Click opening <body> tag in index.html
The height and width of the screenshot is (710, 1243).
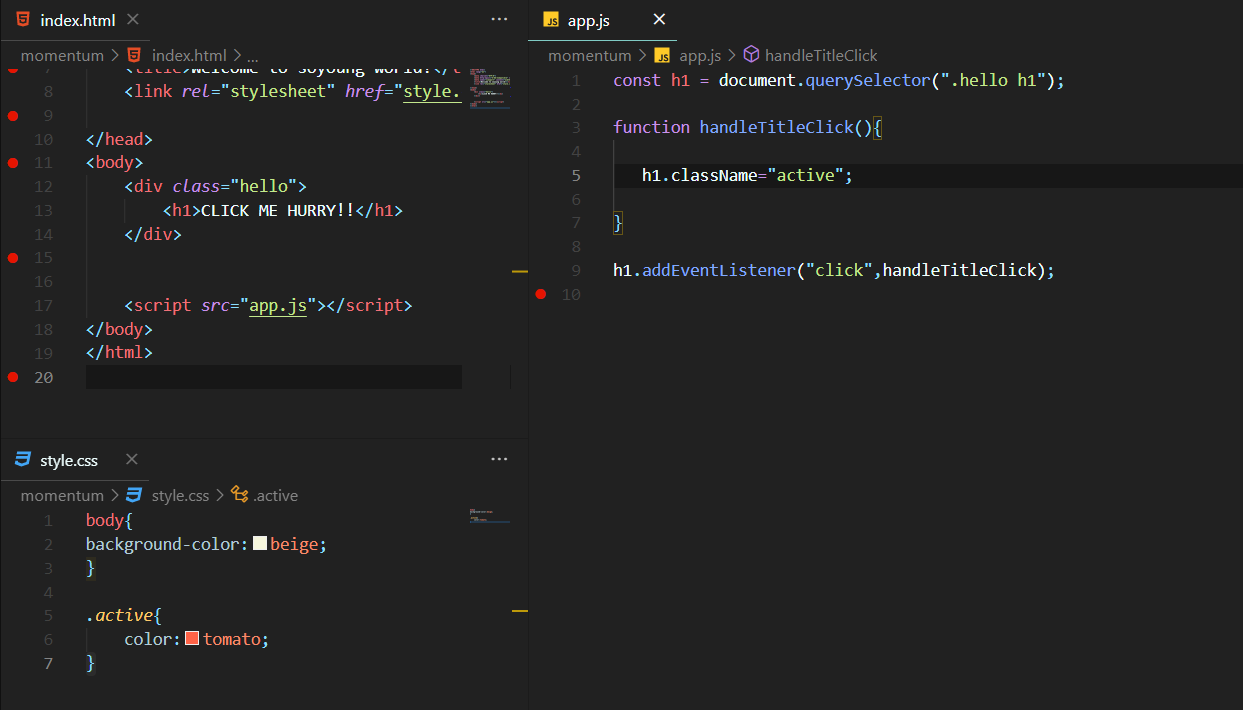tap(115, 162)
